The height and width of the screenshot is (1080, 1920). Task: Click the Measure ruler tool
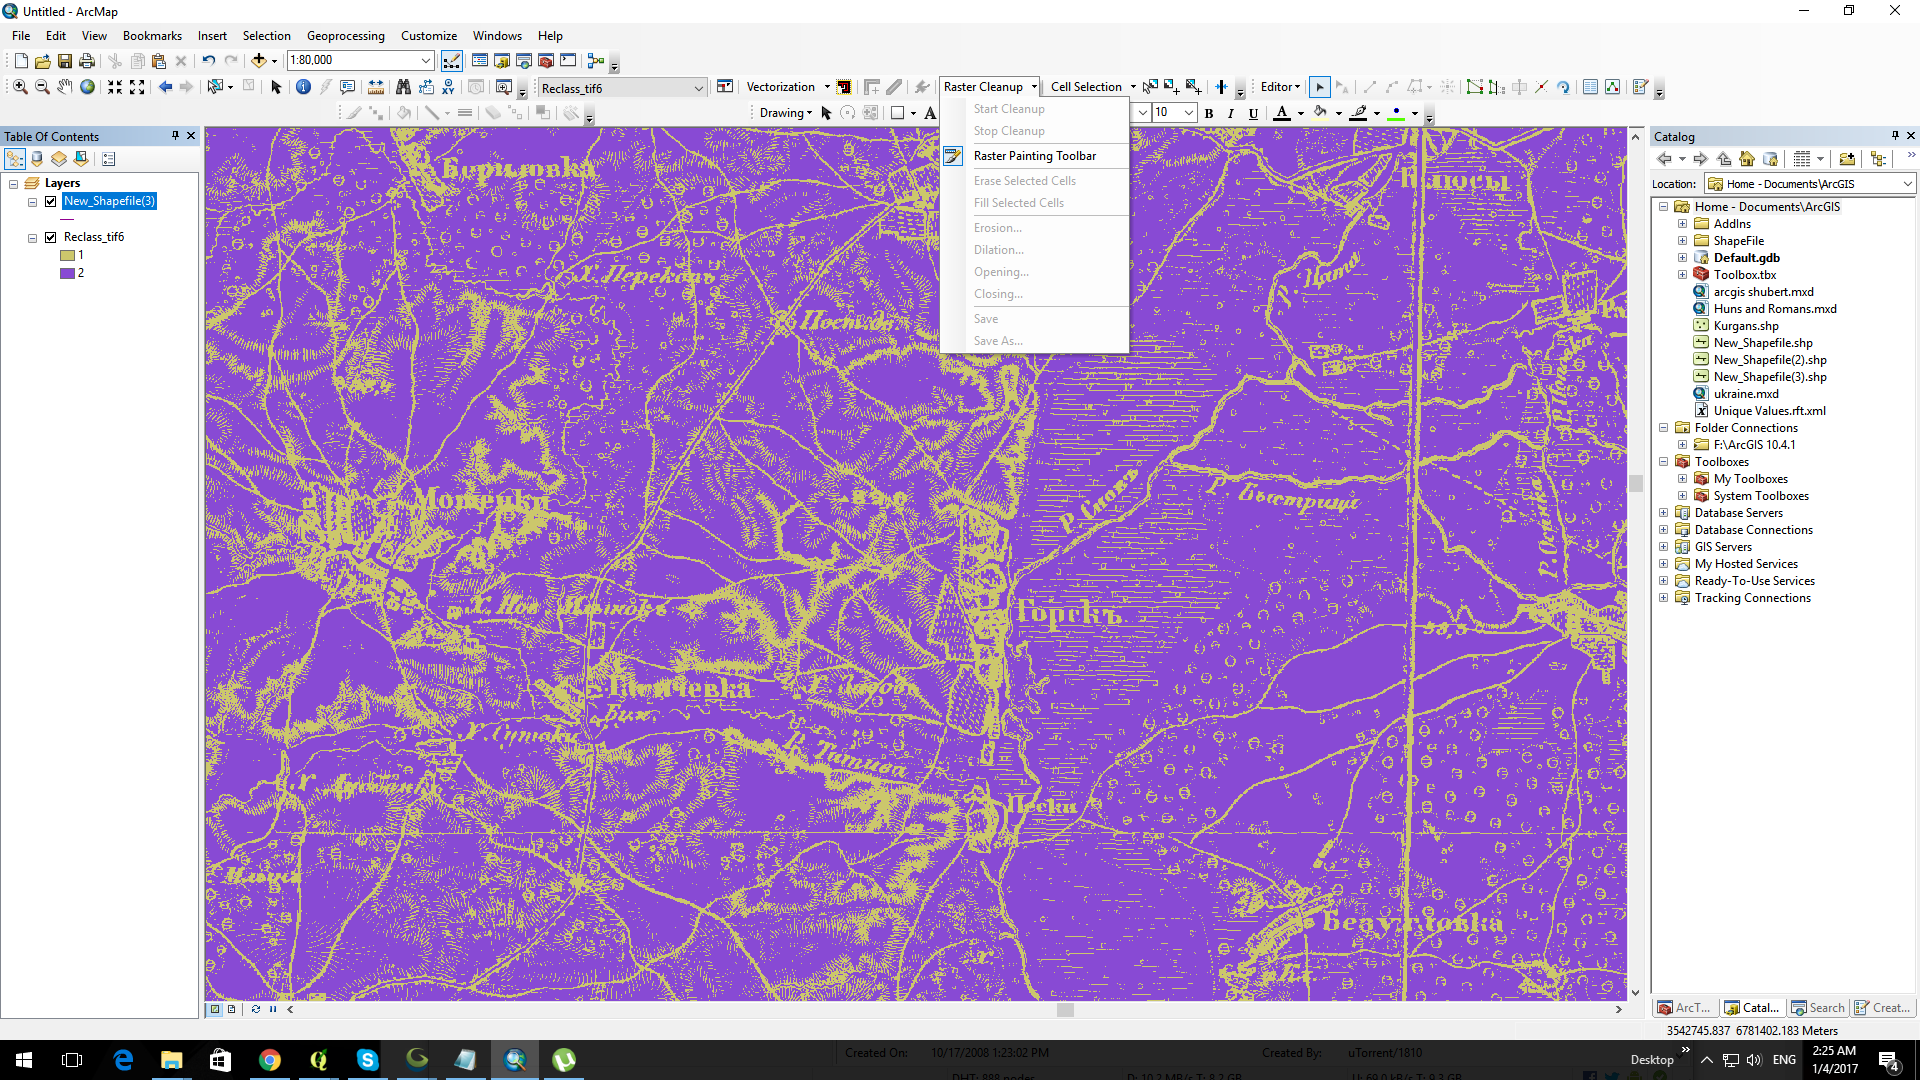point(376,87)
